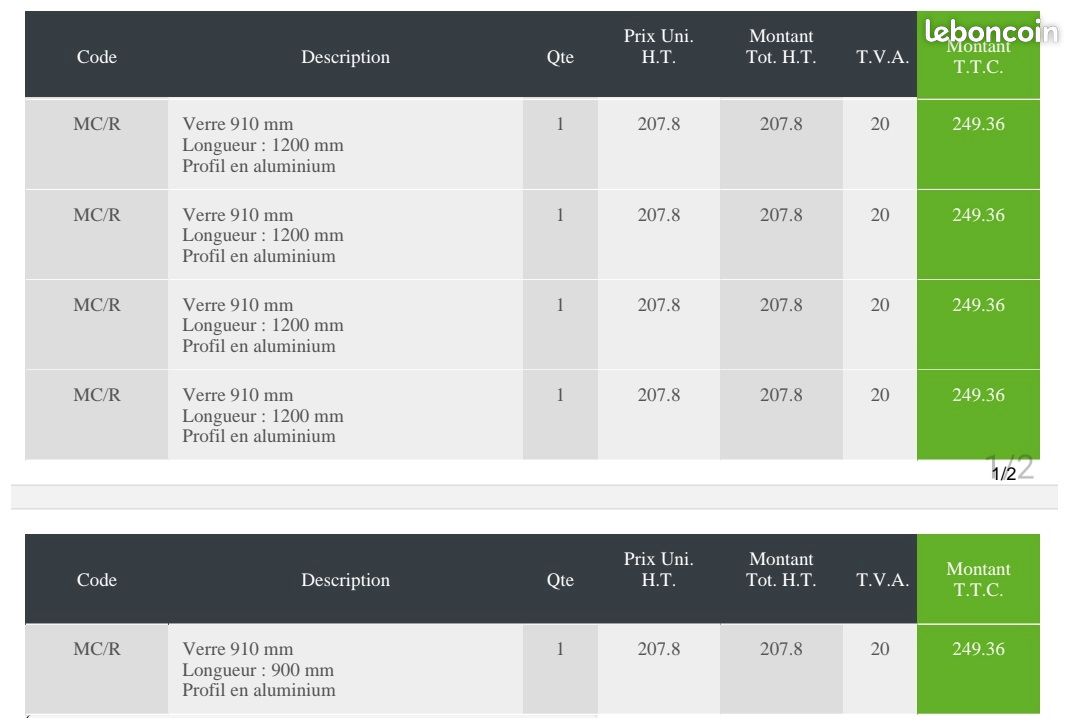1080x725 pixels.
Task: Click the leboncoin logo watermark
Action: coord(991,32)
